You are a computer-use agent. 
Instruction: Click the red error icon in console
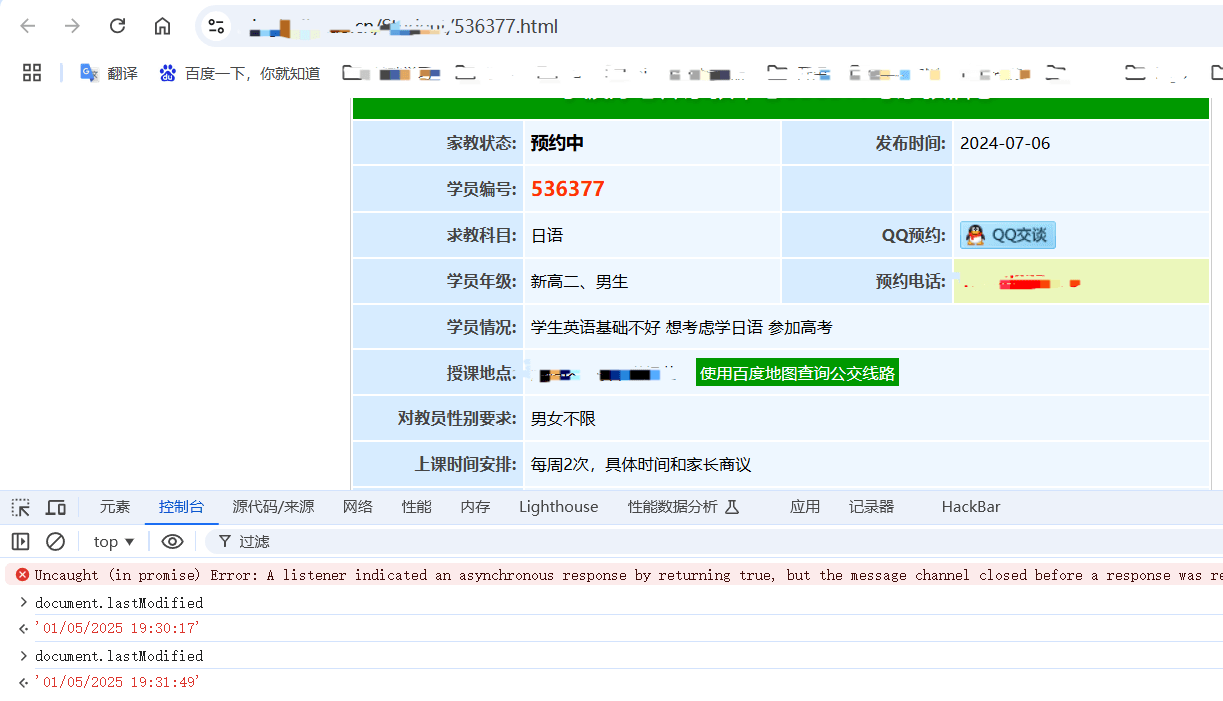click(22, 575)
